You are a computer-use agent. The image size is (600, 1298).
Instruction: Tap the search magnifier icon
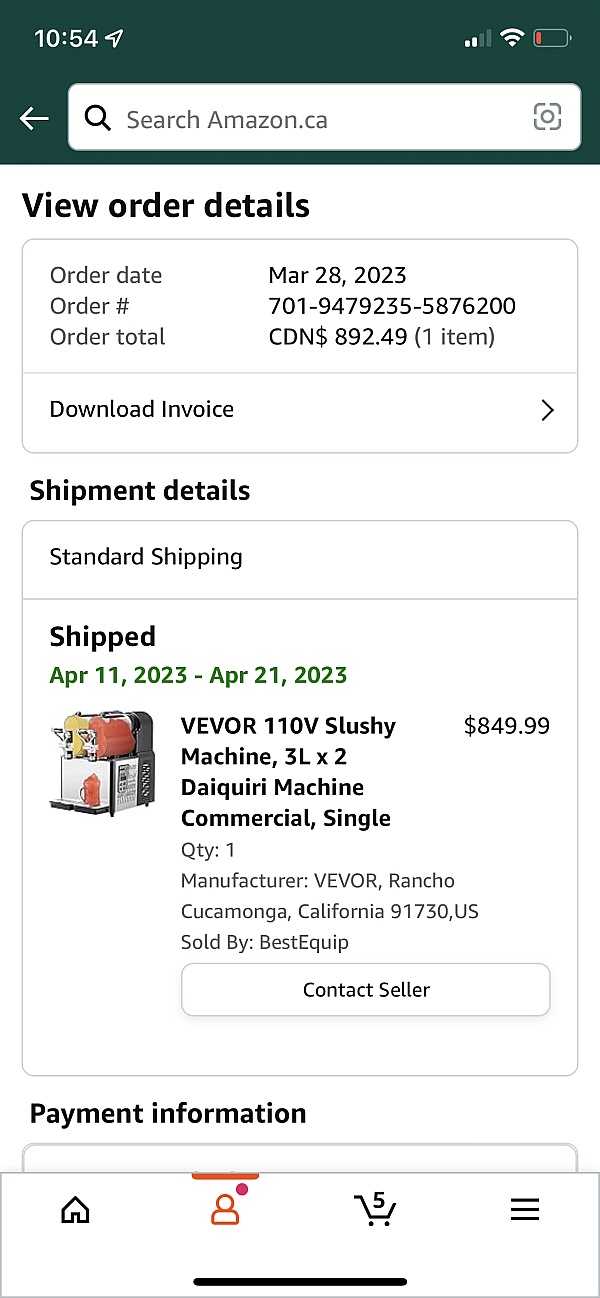(x=97, y=118)
